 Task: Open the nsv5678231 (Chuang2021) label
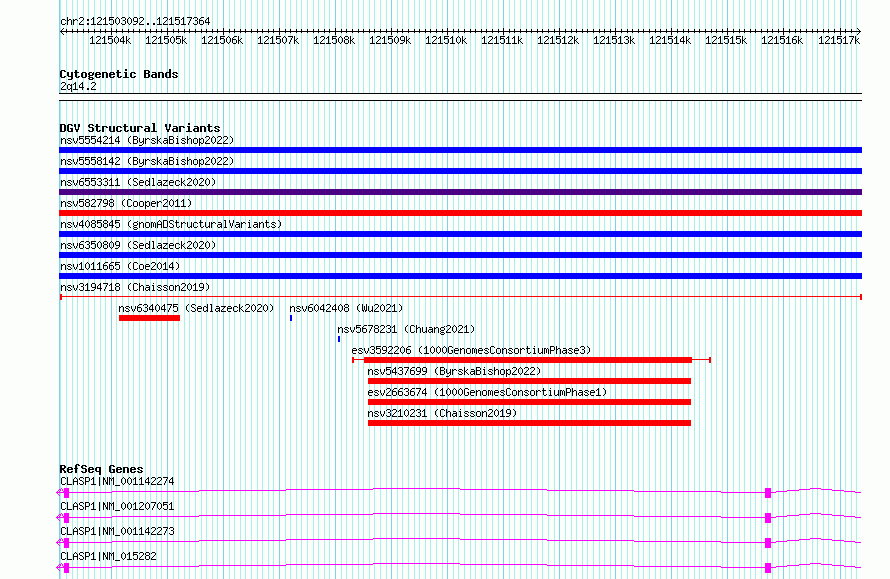[406, 329]
